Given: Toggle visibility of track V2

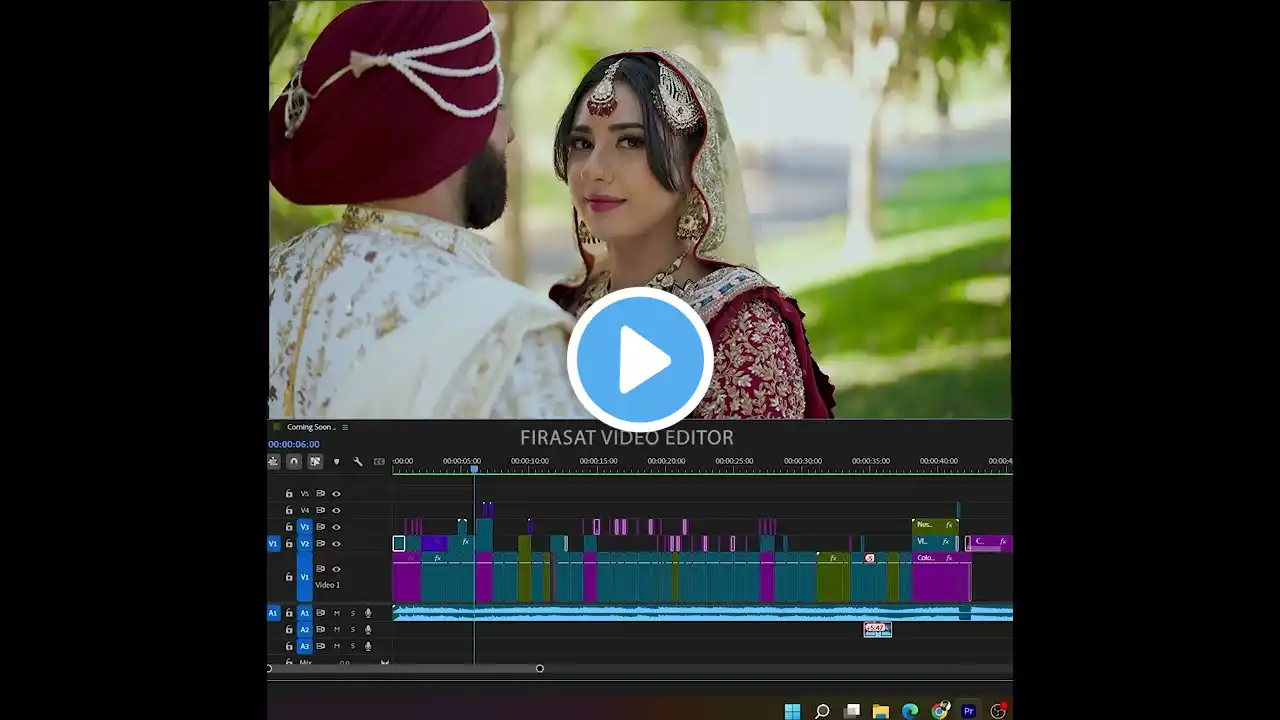Looking at the screenshot, I should pos(336,544).
